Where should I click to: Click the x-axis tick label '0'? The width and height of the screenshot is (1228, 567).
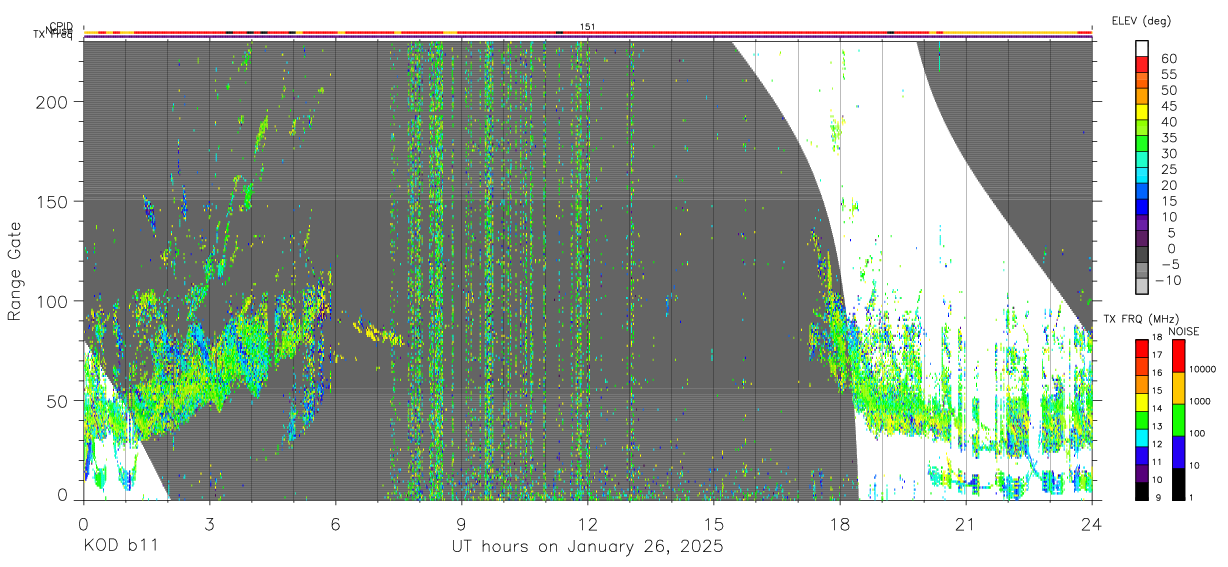point(83,524)
